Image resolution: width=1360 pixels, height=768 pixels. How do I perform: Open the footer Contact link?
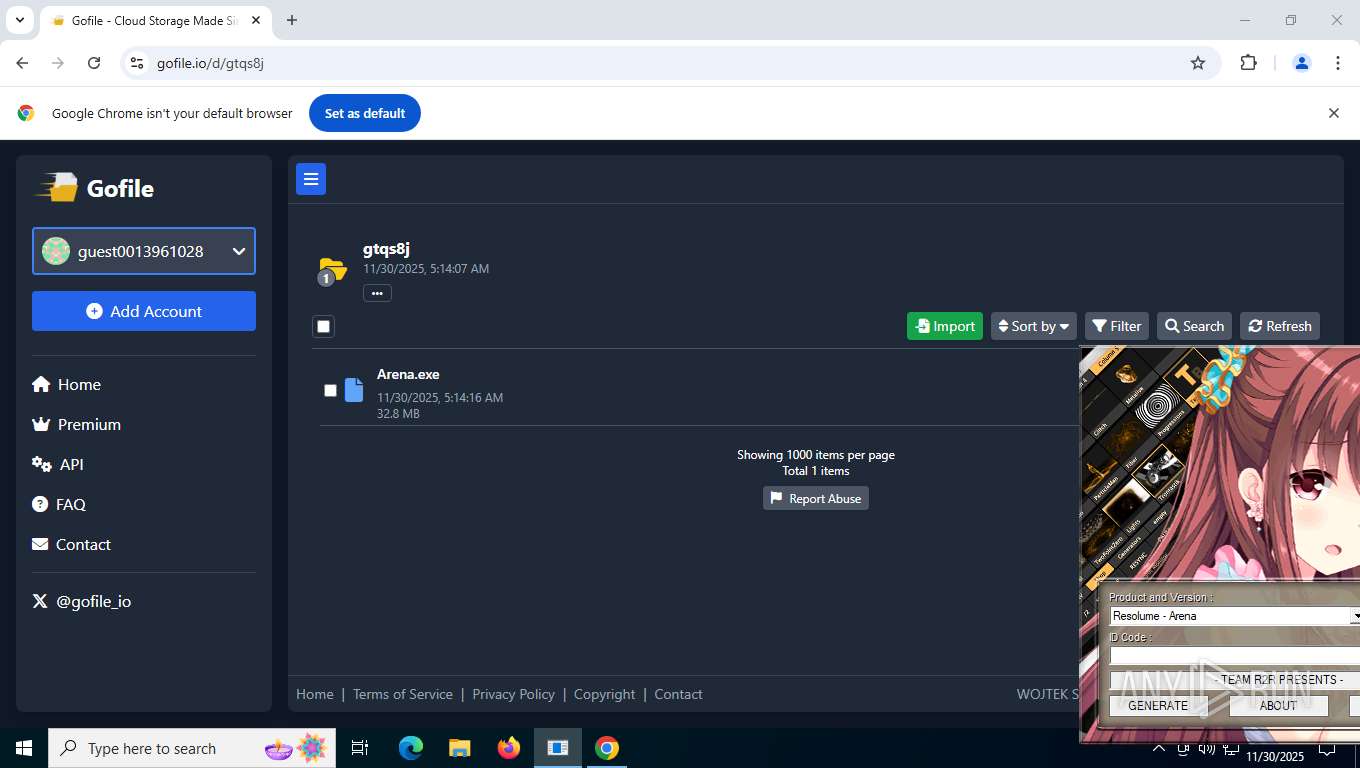coord(678,694)
